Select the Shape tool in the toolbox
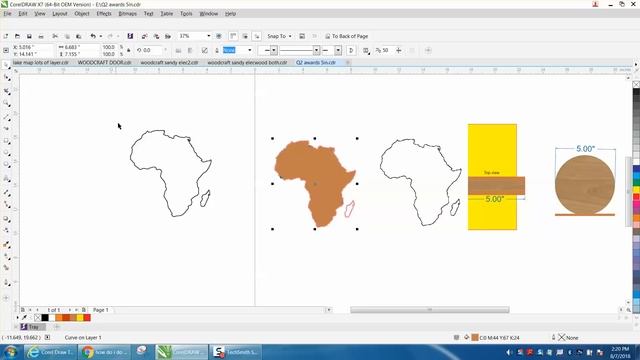The width and height of the screenshot is (640, 360). coord(7,78)
